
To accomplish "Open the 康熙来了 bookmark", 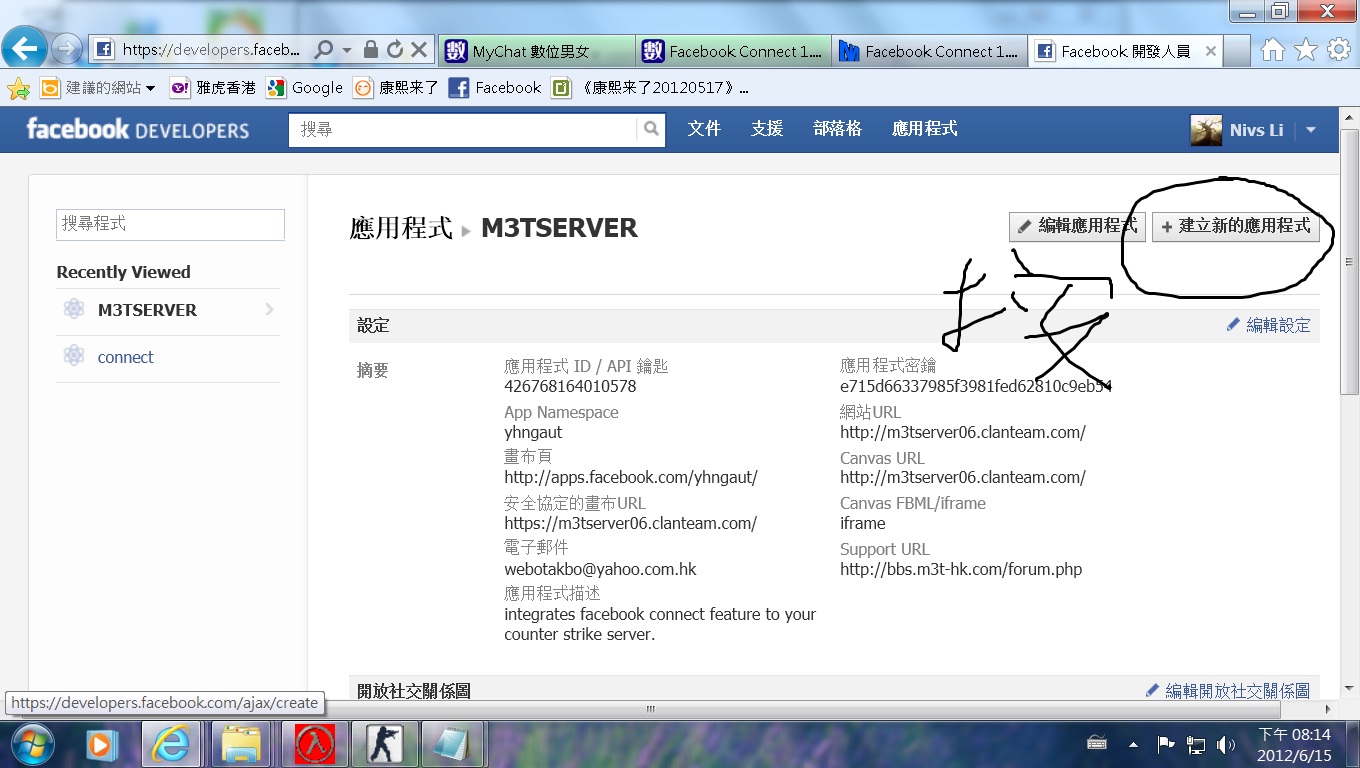I will (396, 88).
